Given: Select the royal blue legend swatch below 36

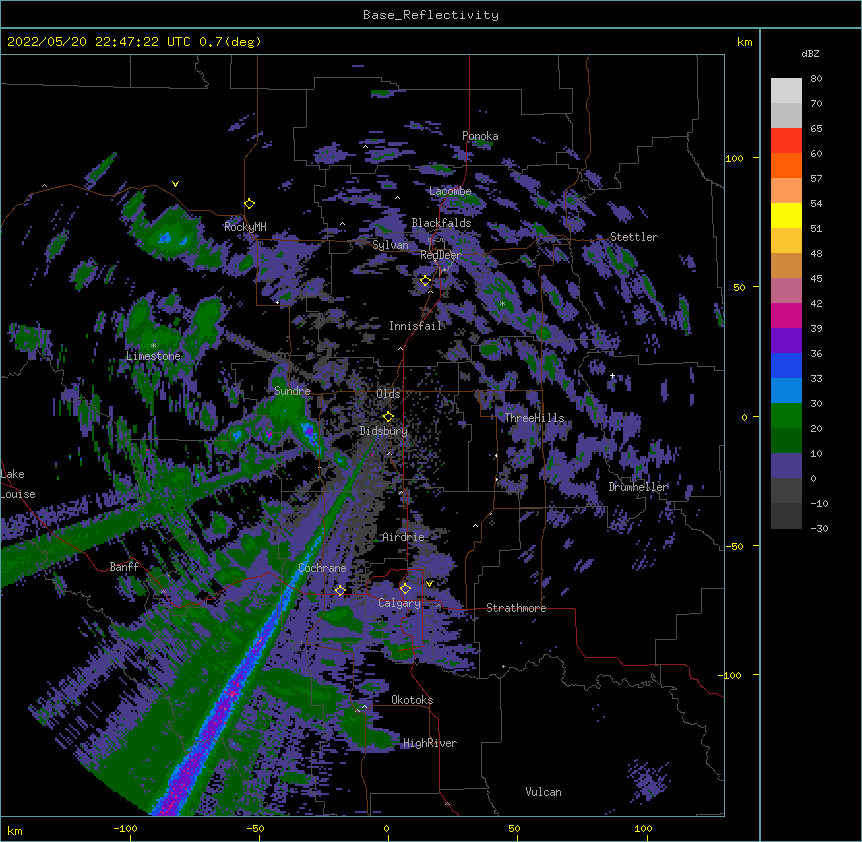Looking at the screenshot, I should pyautogui.click(x=786, y=365).
